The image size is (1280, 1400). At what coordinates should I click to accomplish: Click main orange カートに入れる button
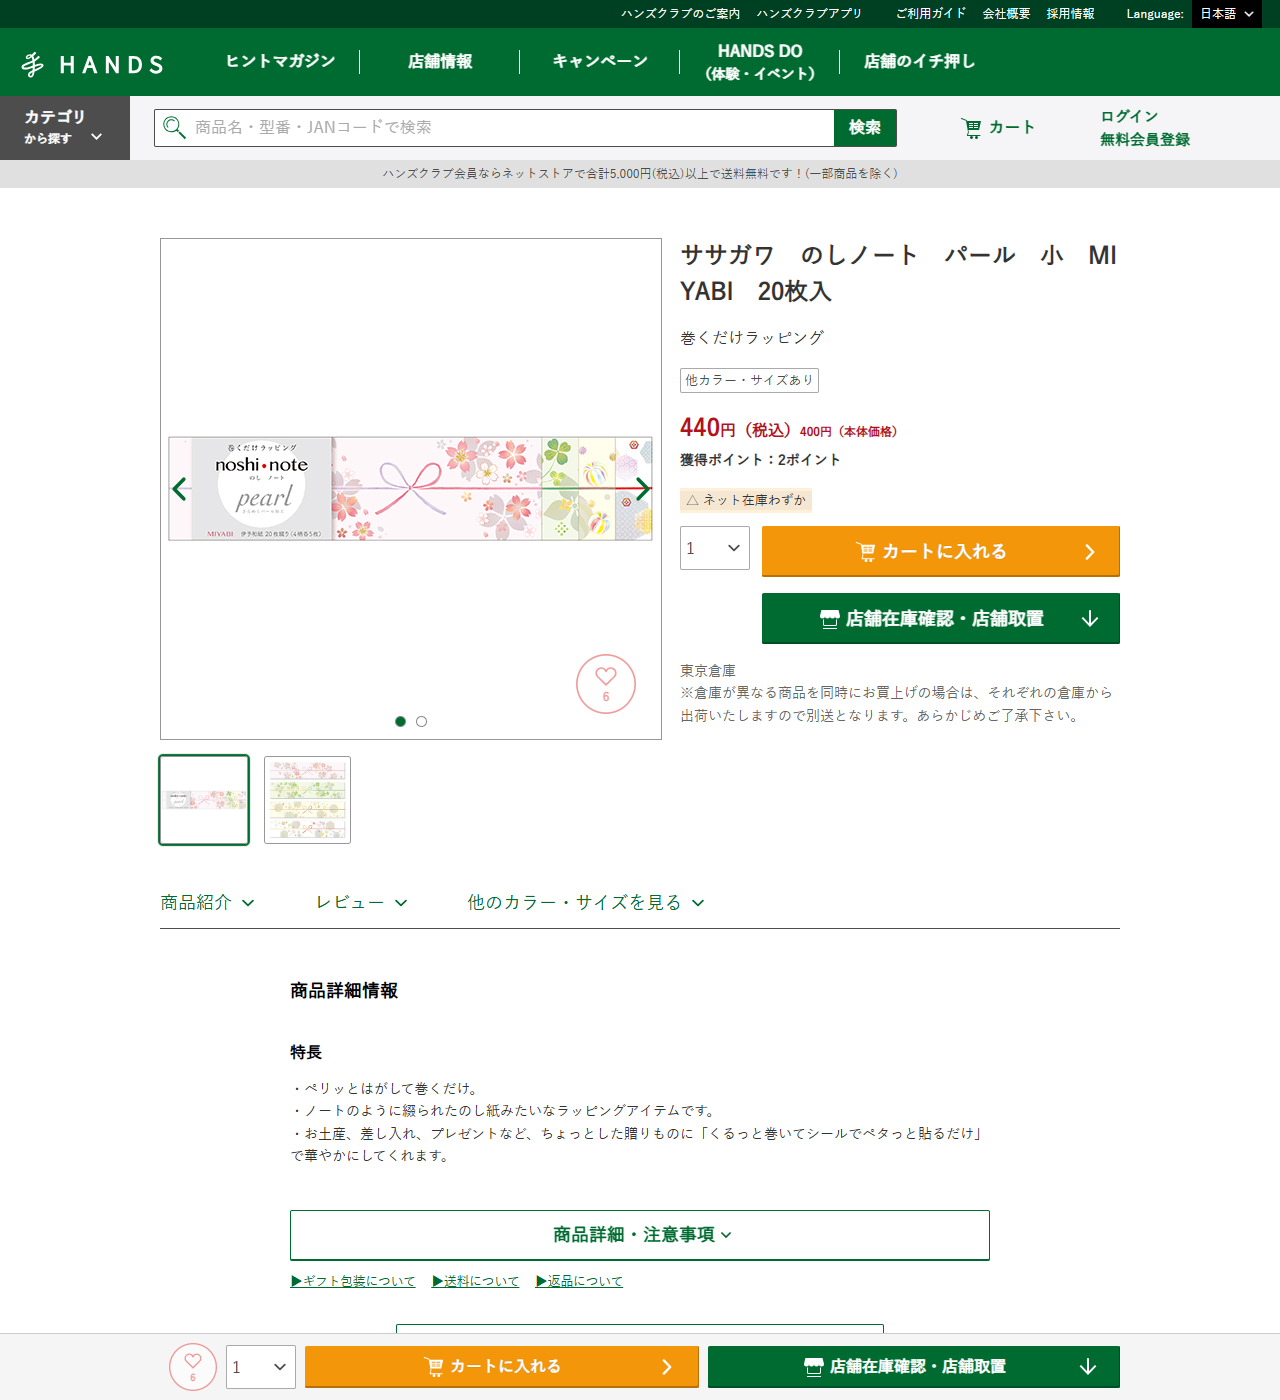tap(941, 551)
